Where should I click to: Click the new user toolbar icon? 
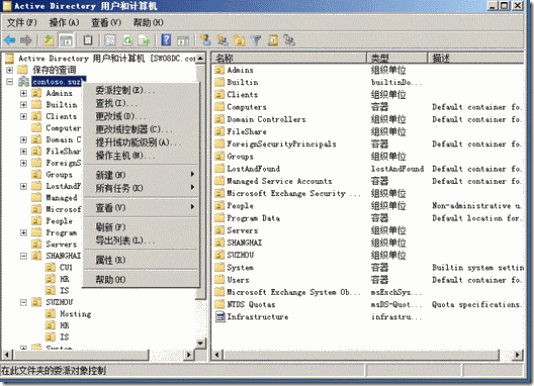(x=205, y=40)
